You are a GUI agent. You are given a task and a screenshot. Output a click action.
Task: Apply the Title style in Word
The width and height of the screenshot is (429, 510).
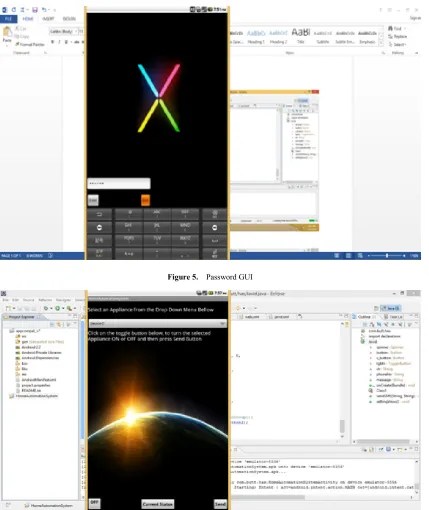(x=301, y=36)
